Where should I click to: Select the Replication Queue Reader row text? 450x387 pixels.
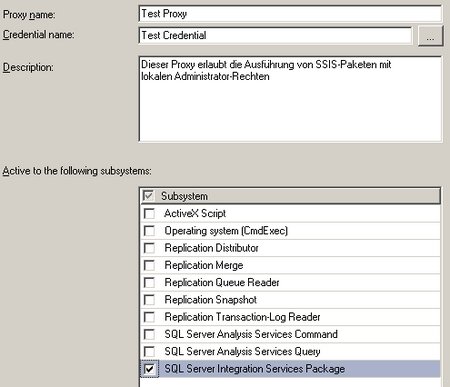point(222,283)
